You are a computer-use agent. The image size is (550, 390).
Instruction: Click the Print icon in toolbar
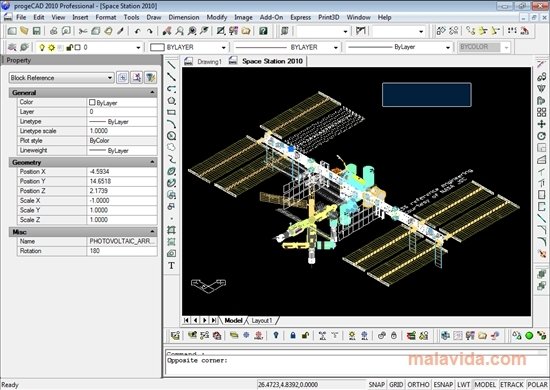click(54, 31)
